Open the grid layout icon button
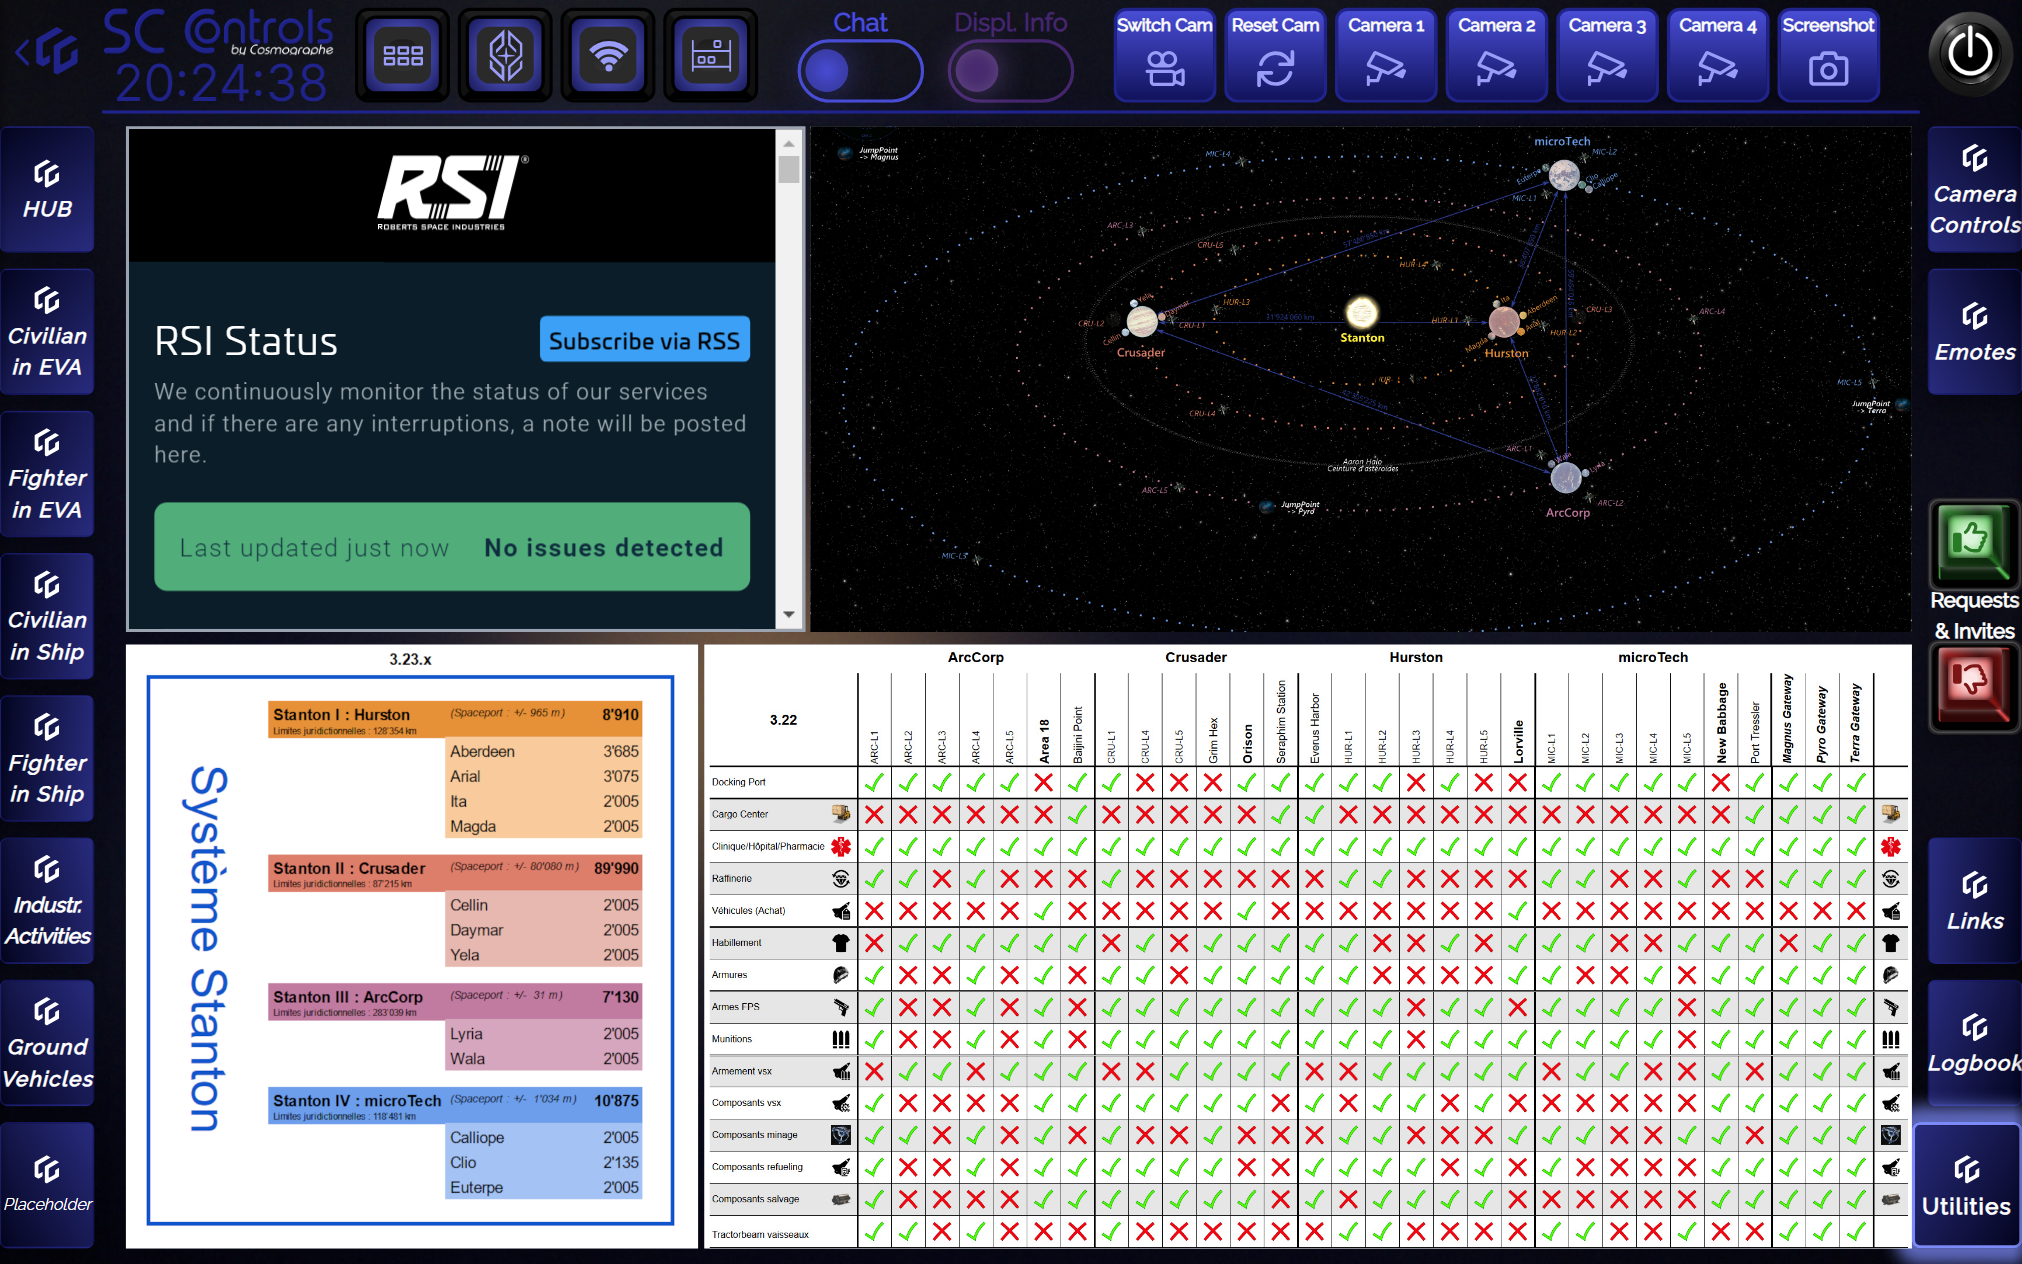Screen dimensions: 2022x1264 tap(403, 55)
